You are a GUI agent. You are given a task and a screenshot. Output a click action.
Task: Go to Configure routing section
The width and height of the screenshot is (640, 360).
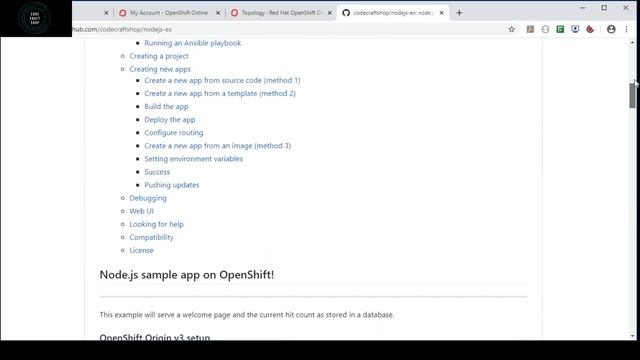[173, 133]
